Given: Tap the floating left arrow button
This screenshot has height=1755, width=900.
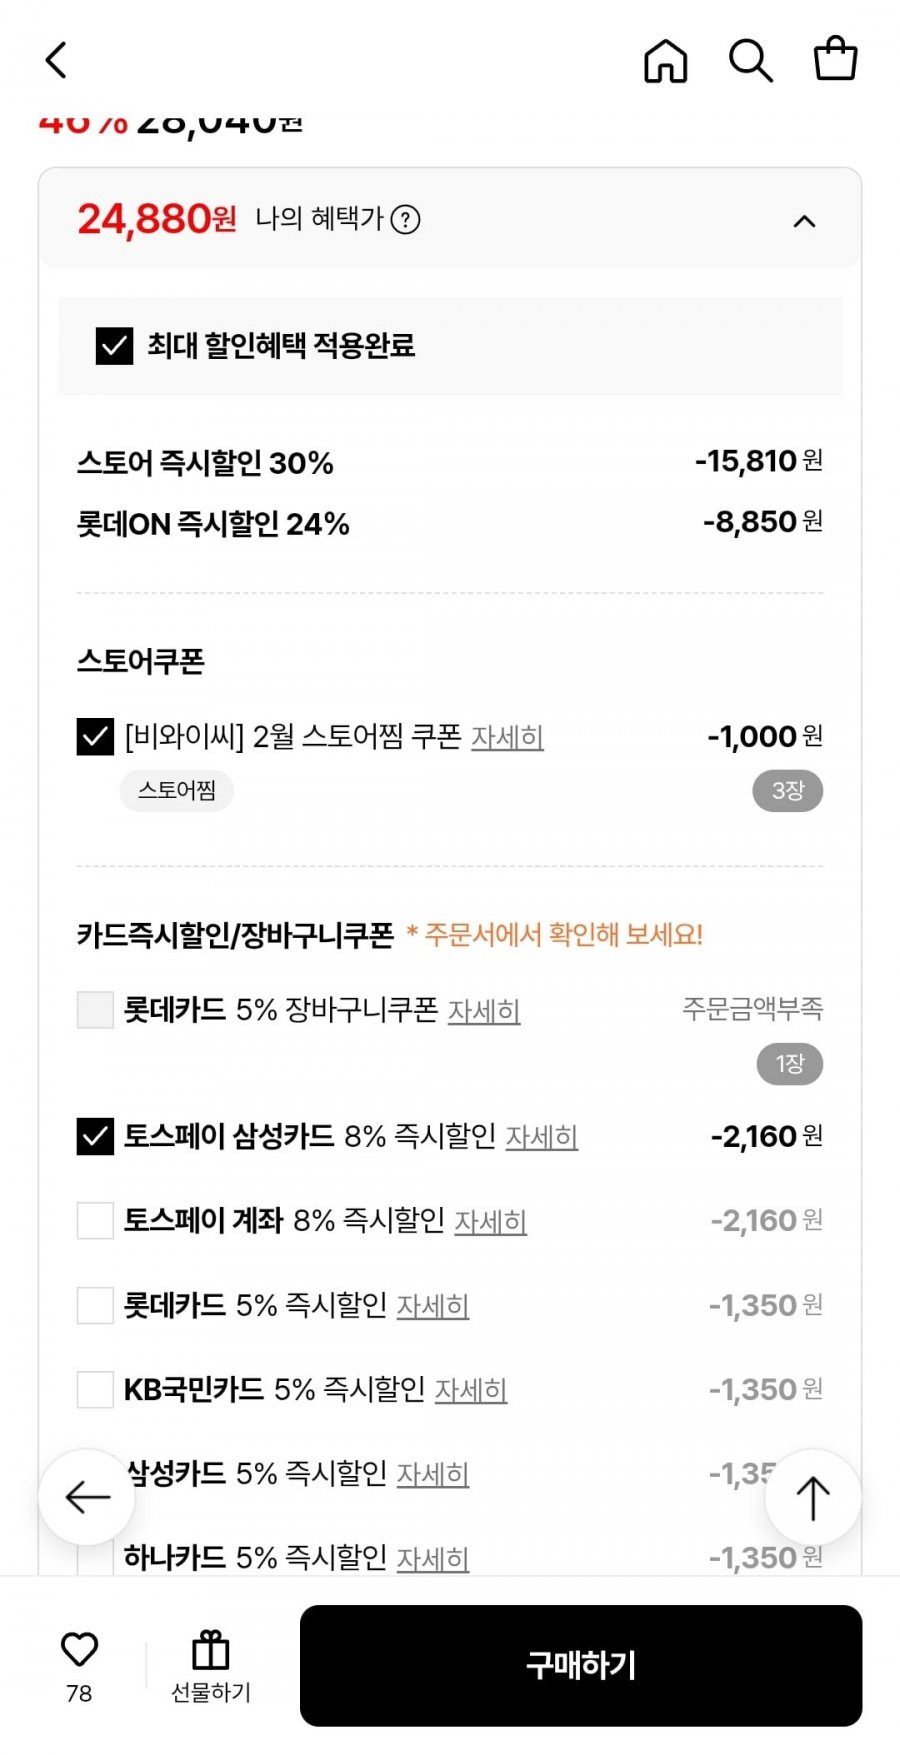Looking at the screenshot, I should tap(87, 1497).
